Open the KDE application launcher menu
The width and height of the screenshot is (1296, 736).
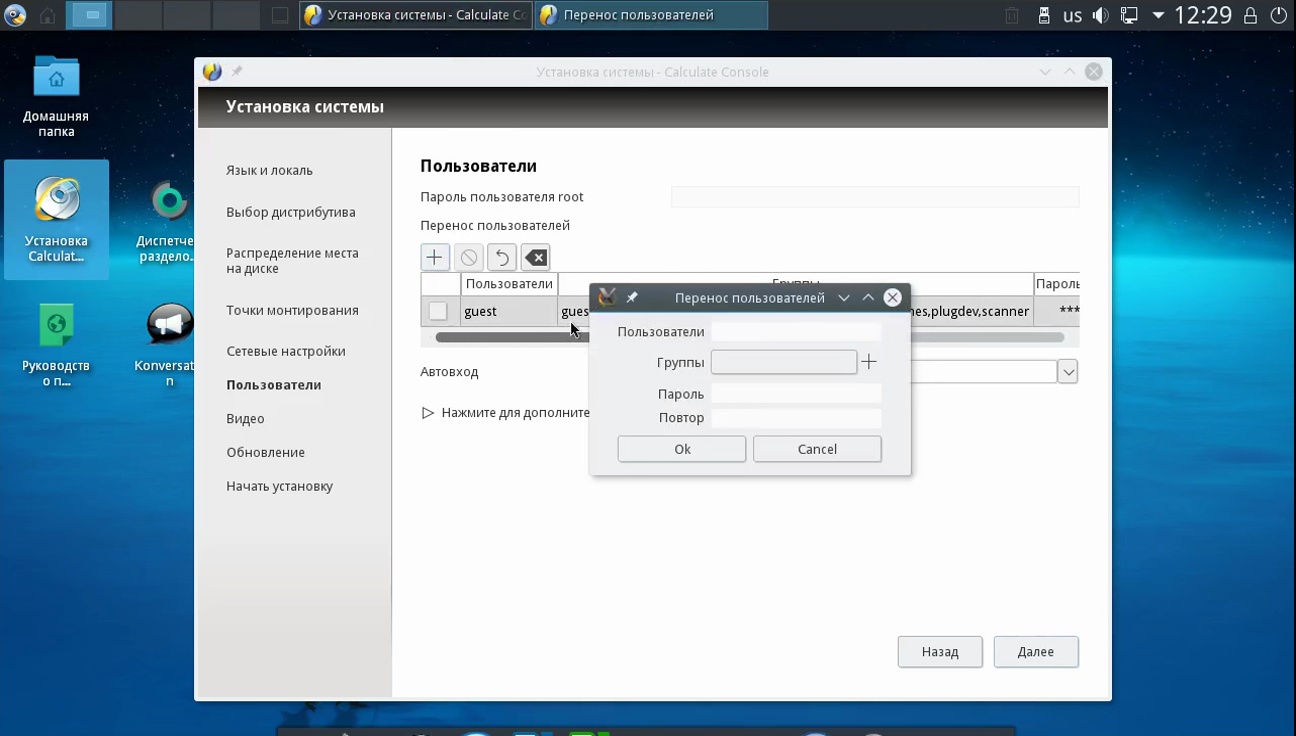pyautogui.click(x=15, y=15)
